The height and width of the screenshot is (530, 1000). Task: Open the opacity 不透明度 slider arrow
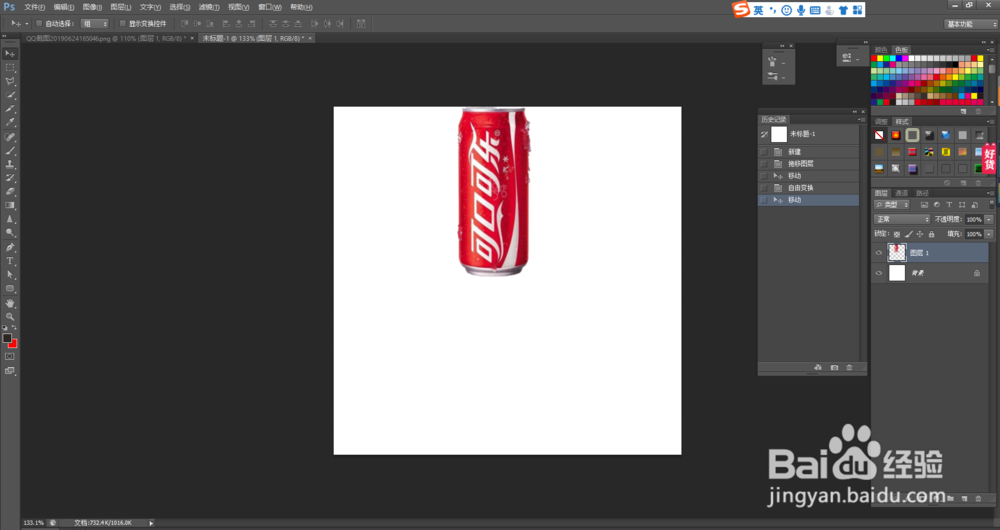pos(989,219)
